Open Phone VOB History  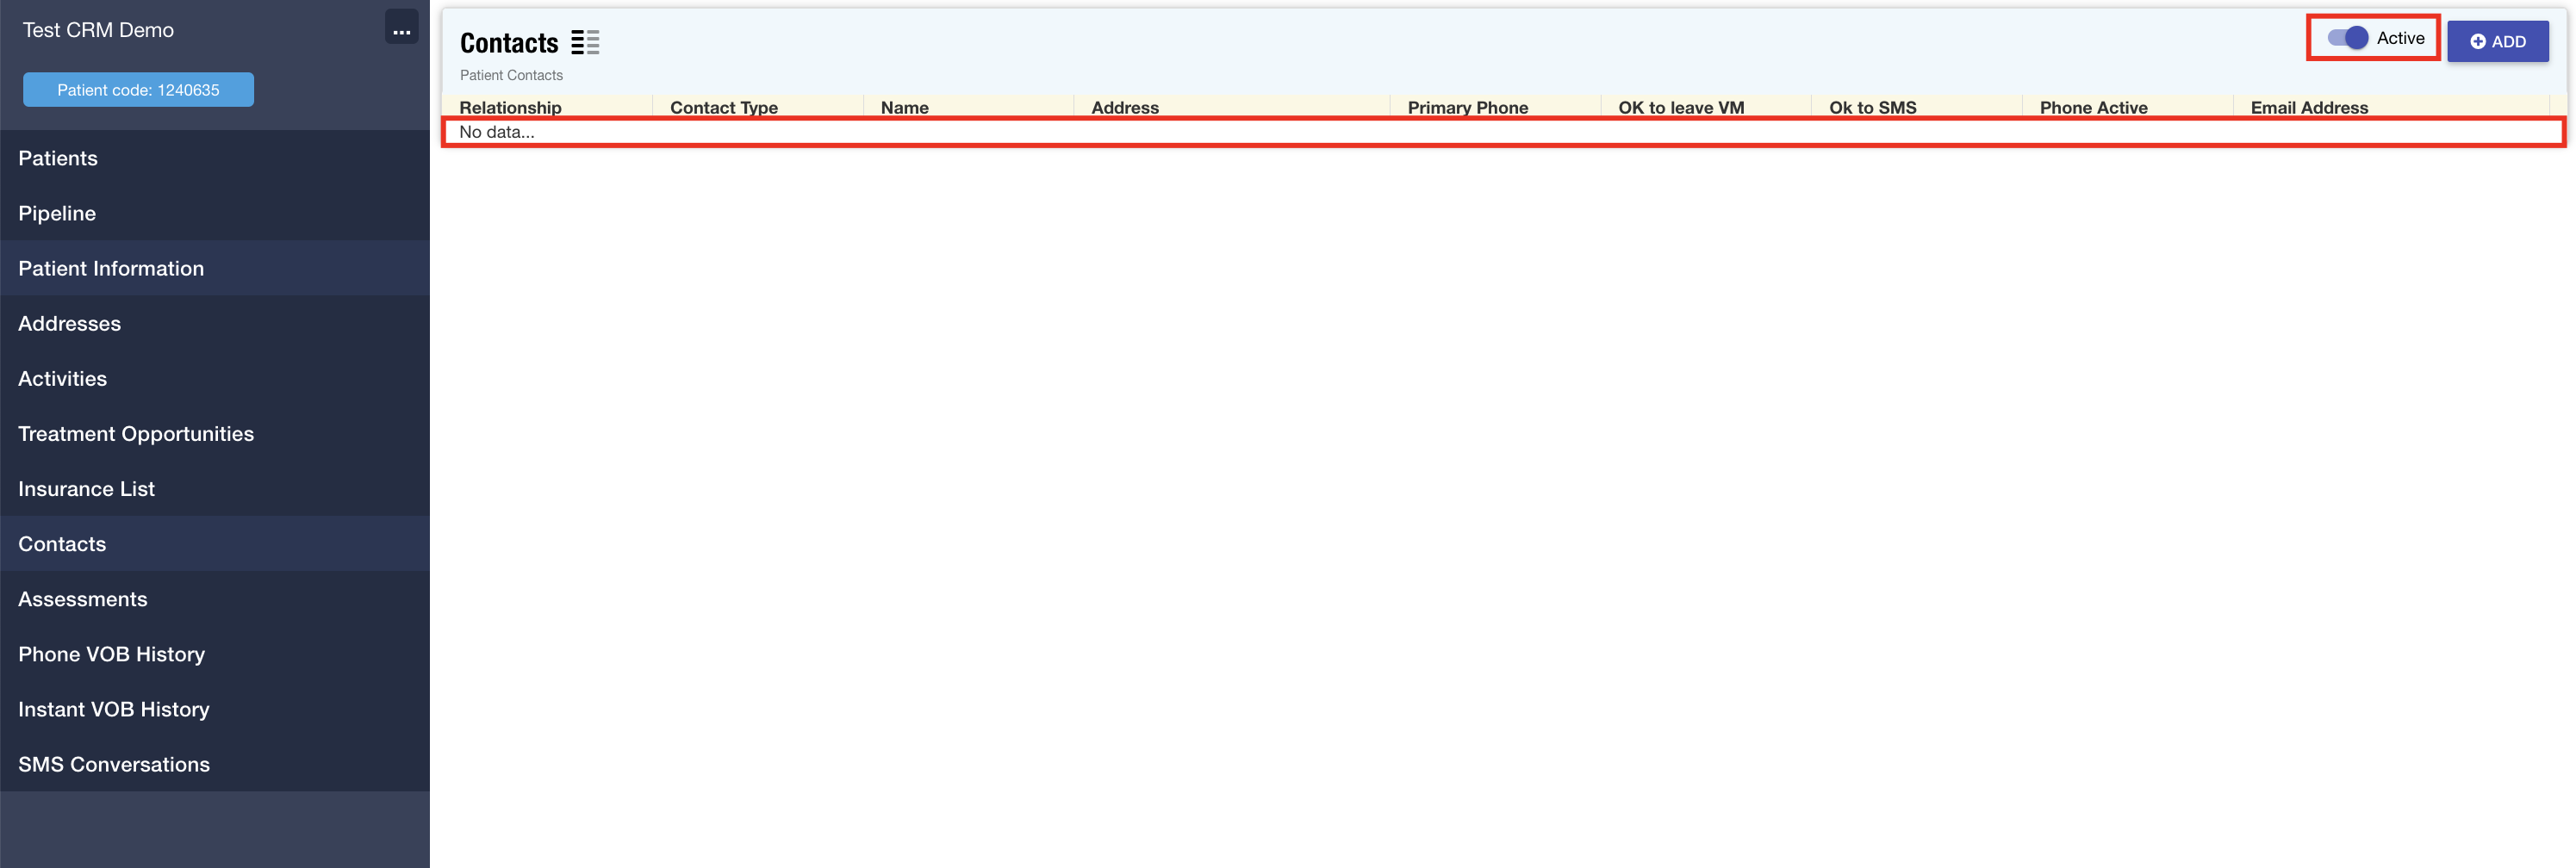pyautogui.click(x=111, y=653)
